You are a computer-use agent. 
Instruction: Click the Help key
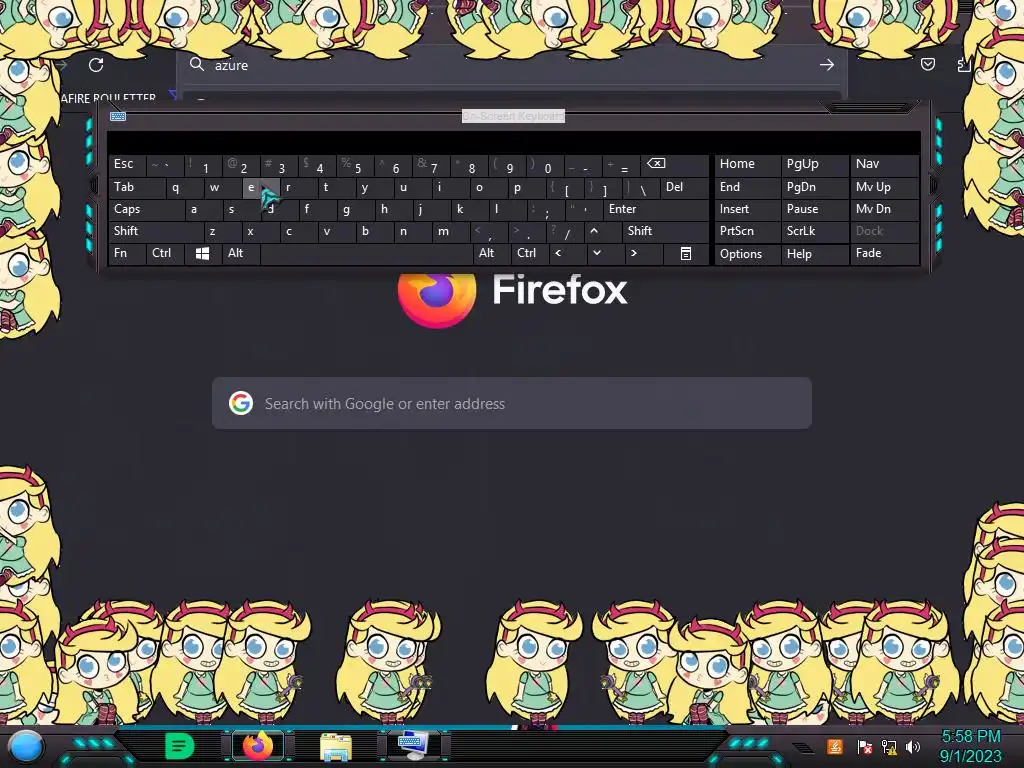tap(814, 254)
